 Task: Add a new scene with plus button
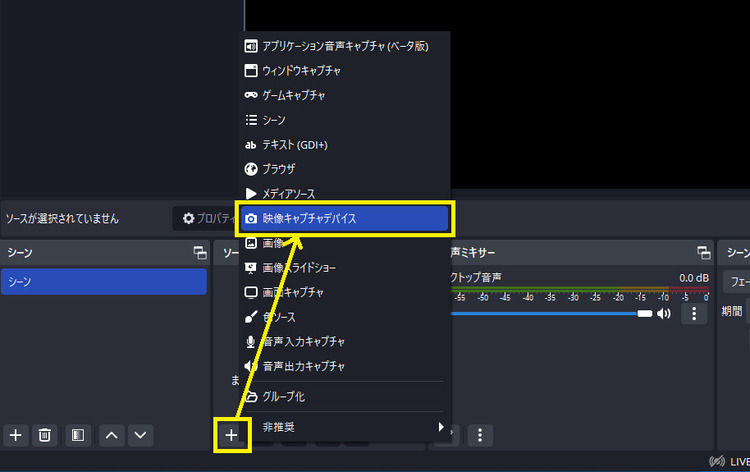tap(16, 435)
